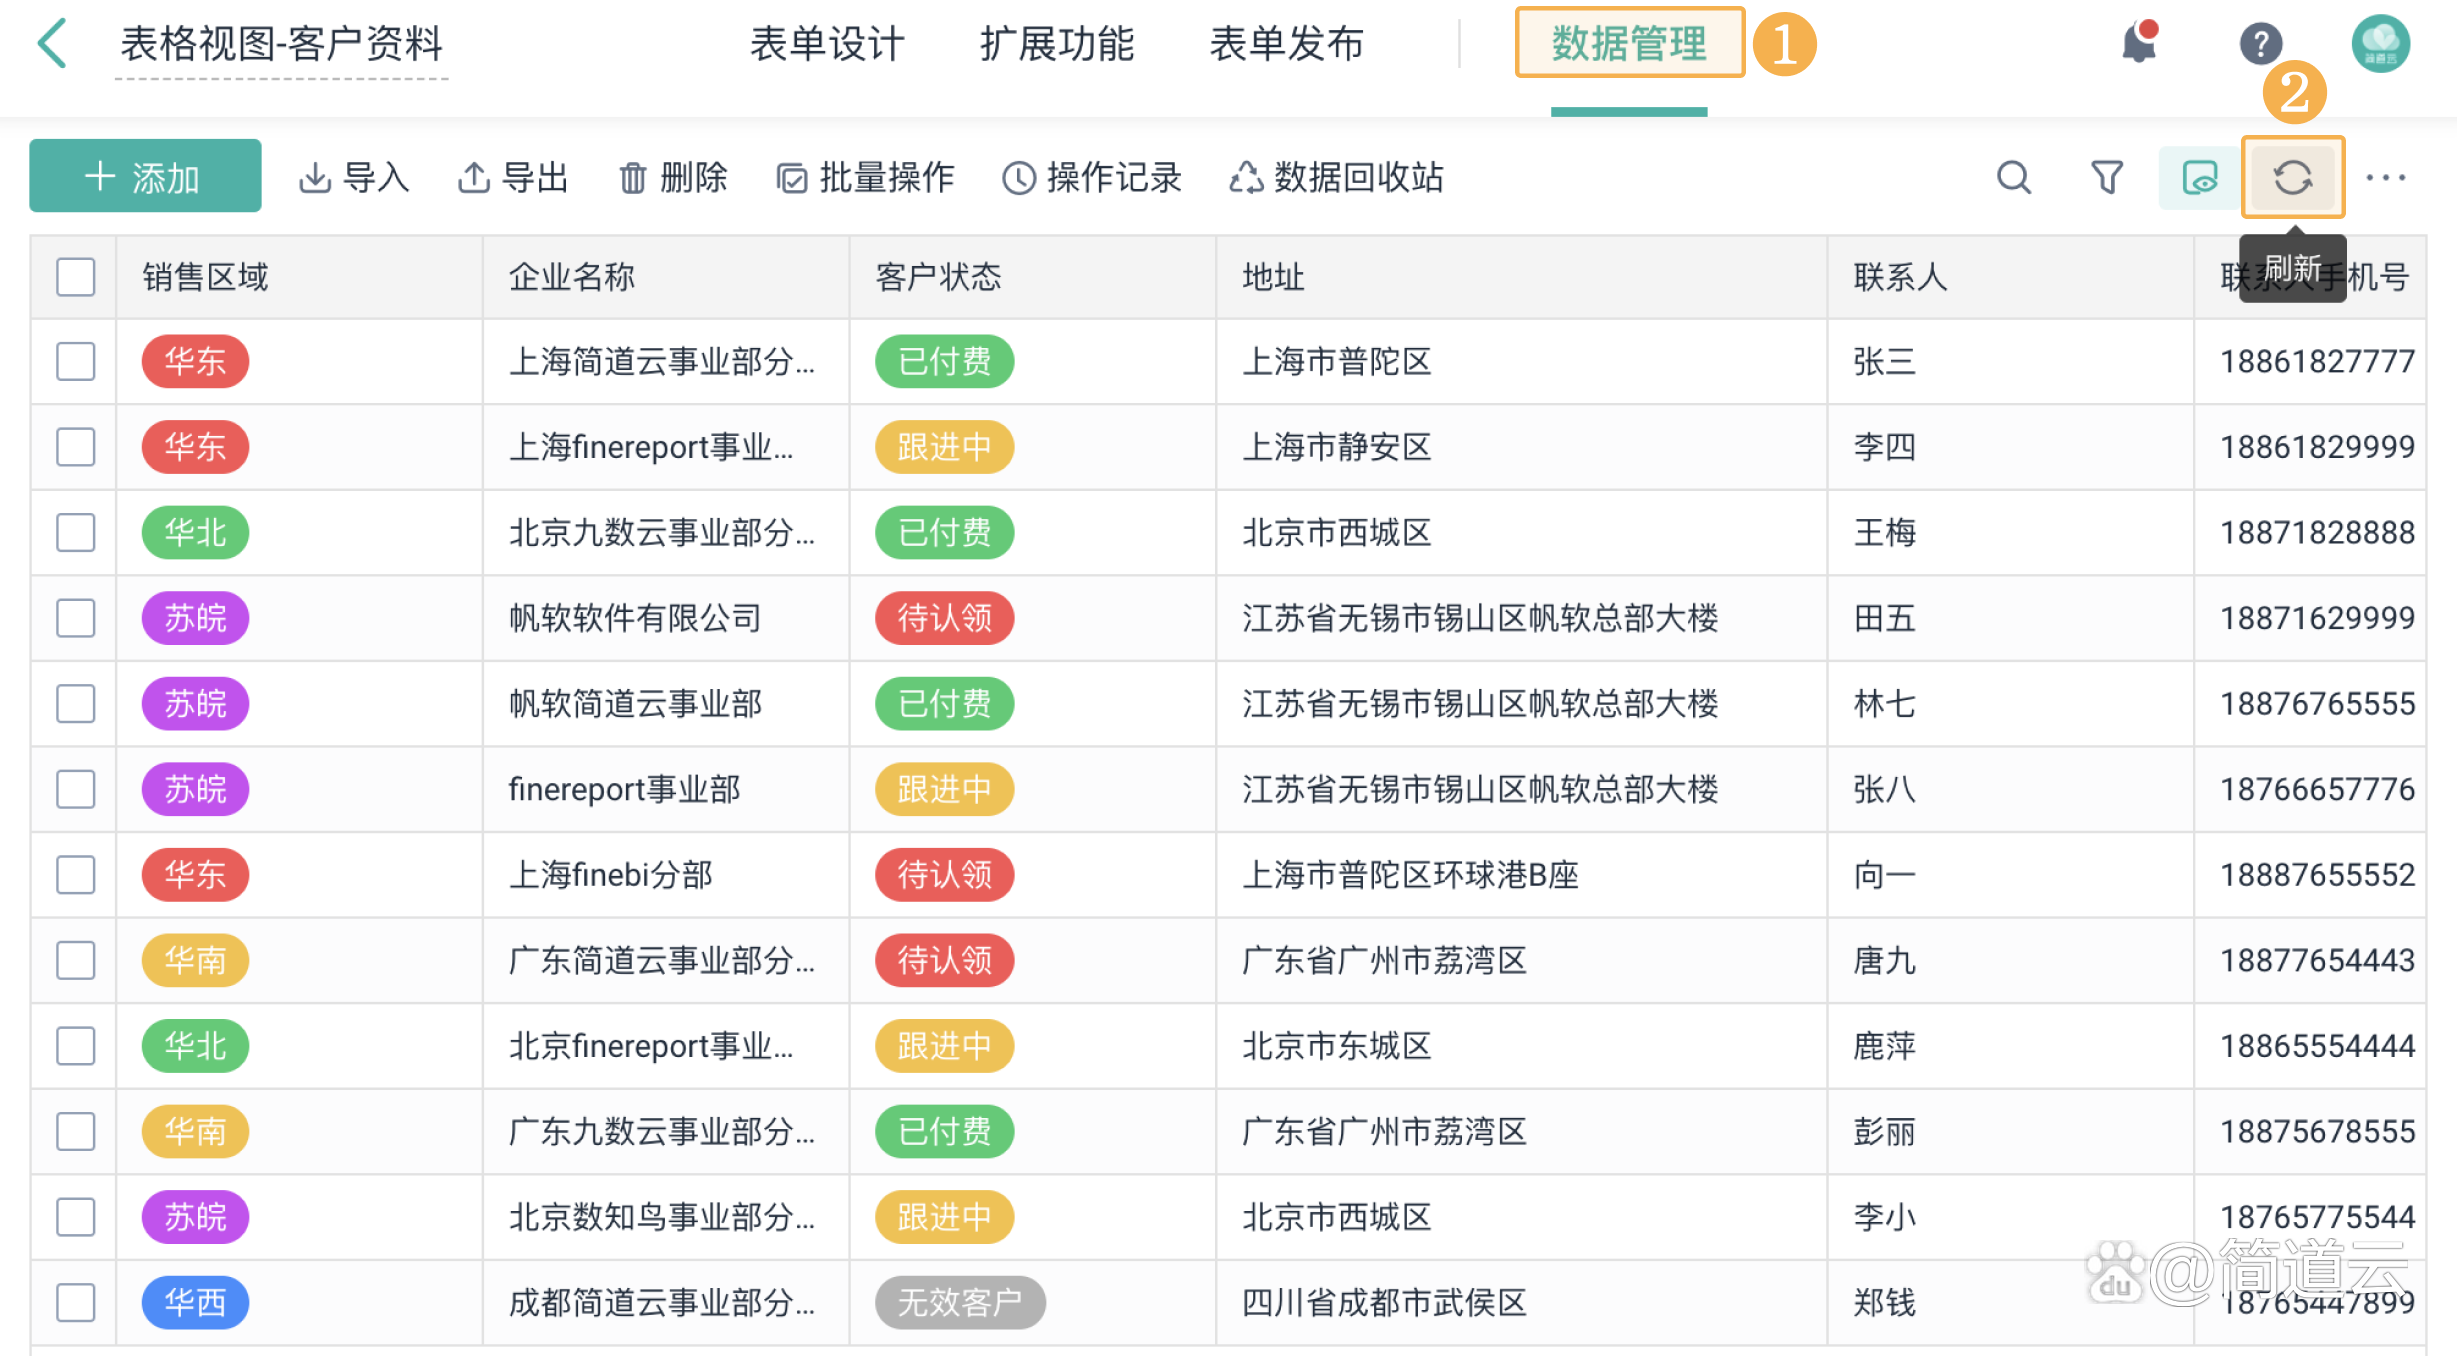Toggle the select-all header checkbox
2457x1356 pixels.
[76, 277]
